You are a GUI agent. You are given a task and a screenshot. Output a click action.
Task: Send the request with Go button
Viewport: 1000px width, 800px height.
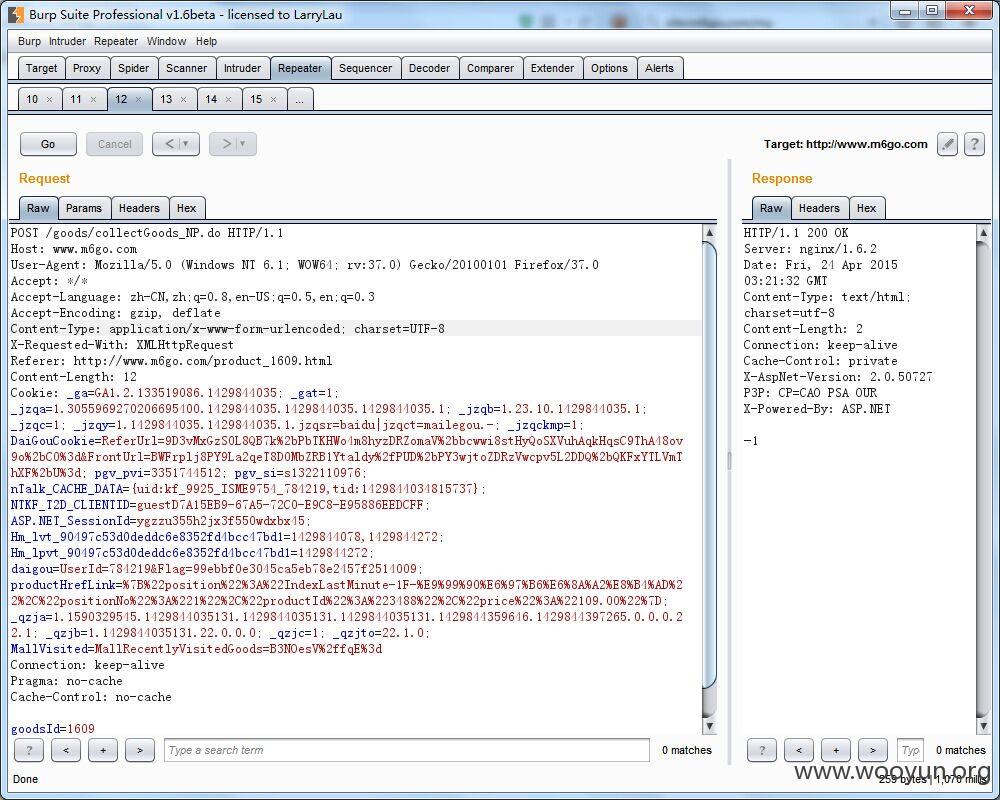[x=48, y=144]
